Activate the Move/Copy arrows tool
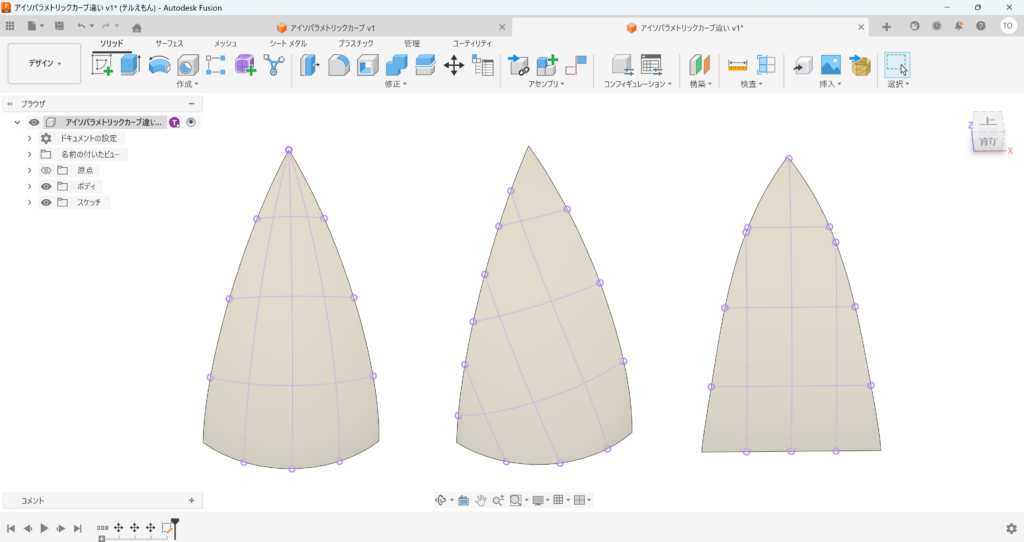Viewport: 1024px width, 542px height. (x=453, y=65)
